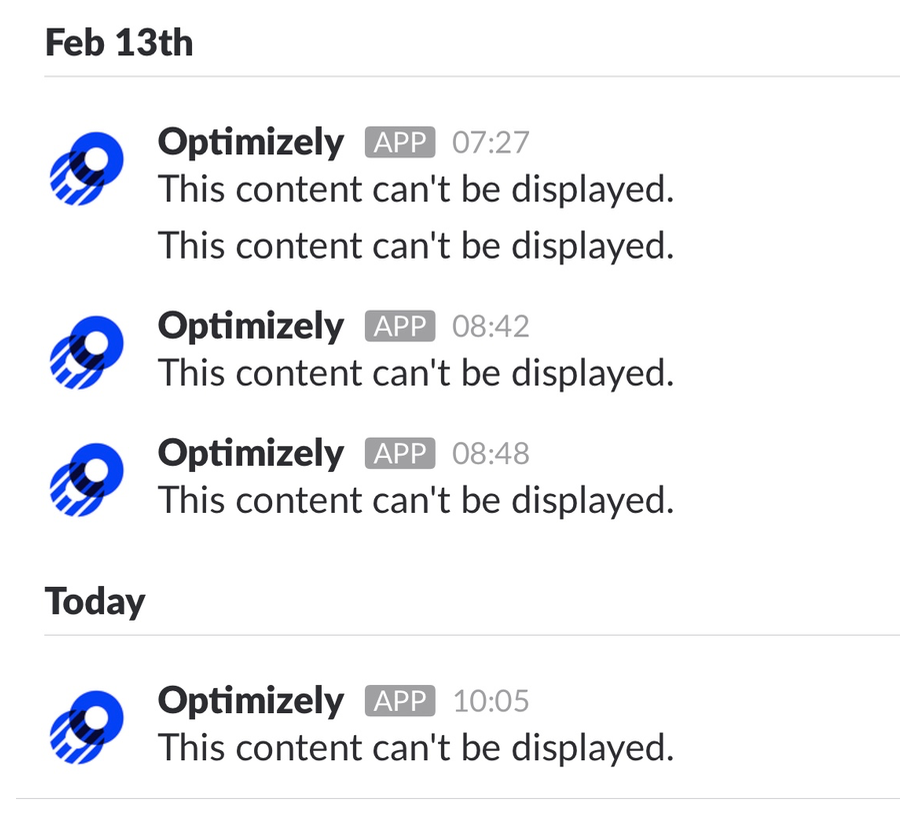The image size is (912, 822).
Task: Open the Feb 13th date divider
Action: pos(119,42)
